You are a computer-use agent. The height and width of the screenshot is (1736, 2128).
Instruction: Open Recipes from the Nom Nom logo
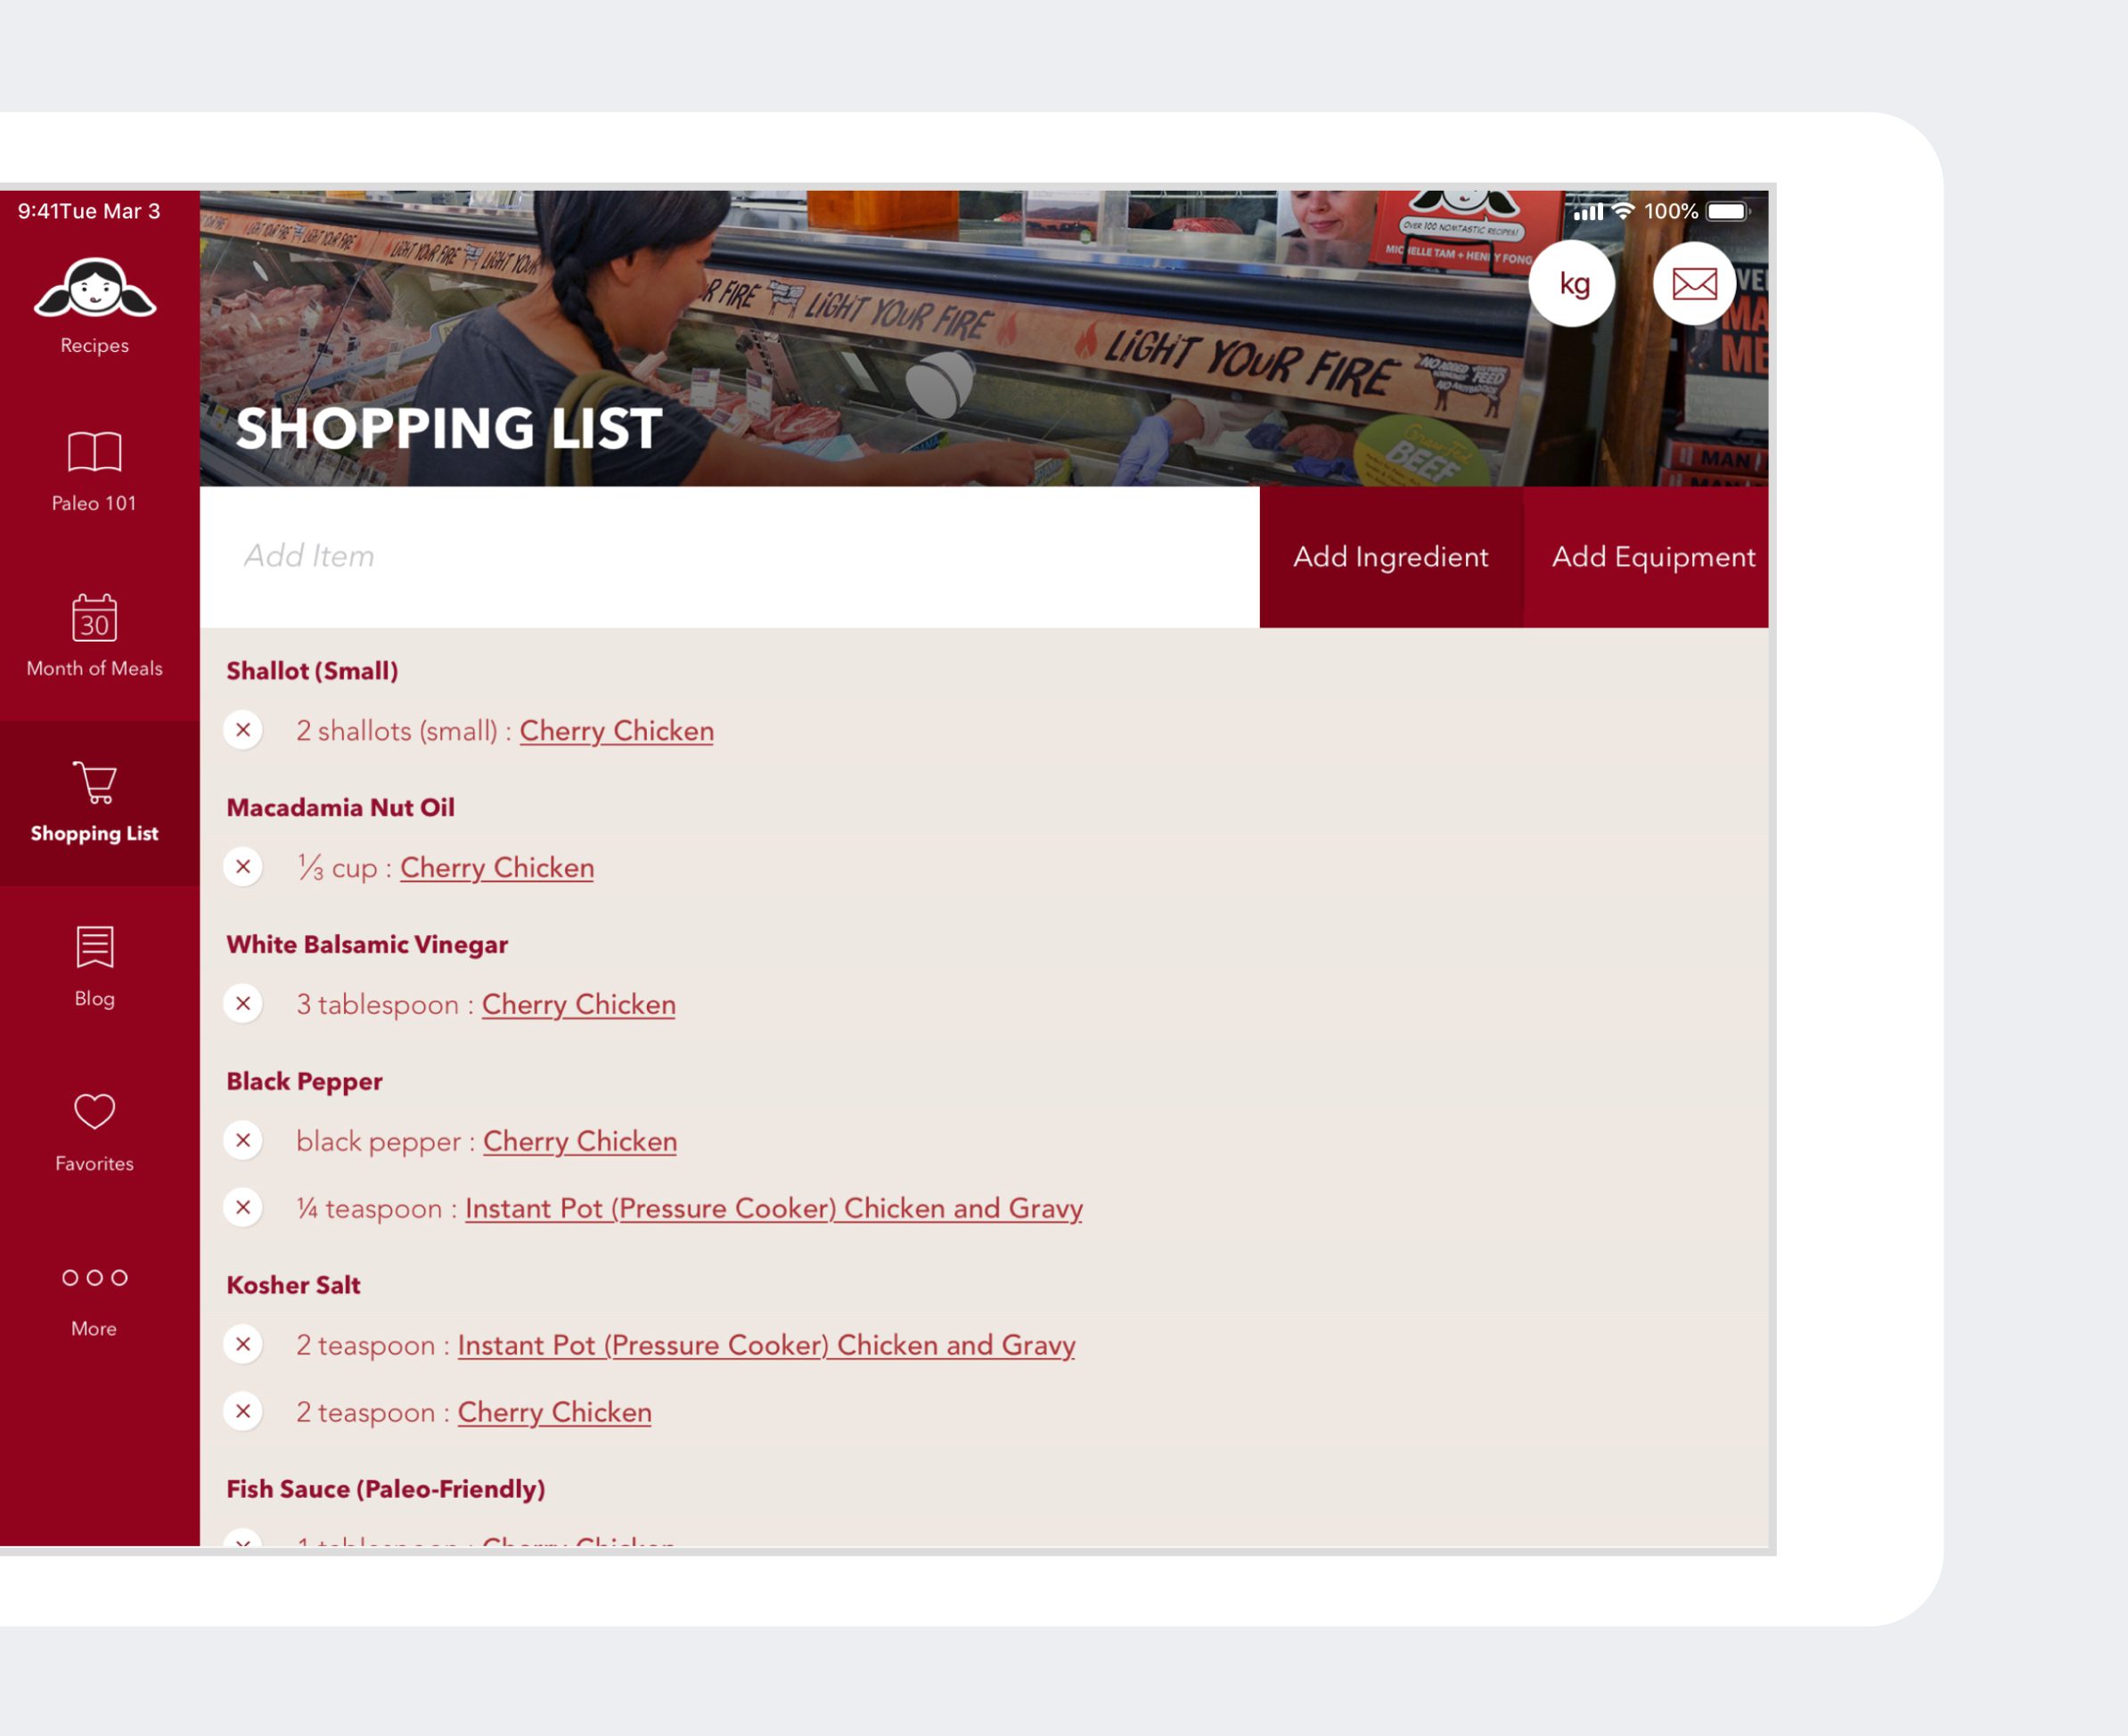coord(95,290)
